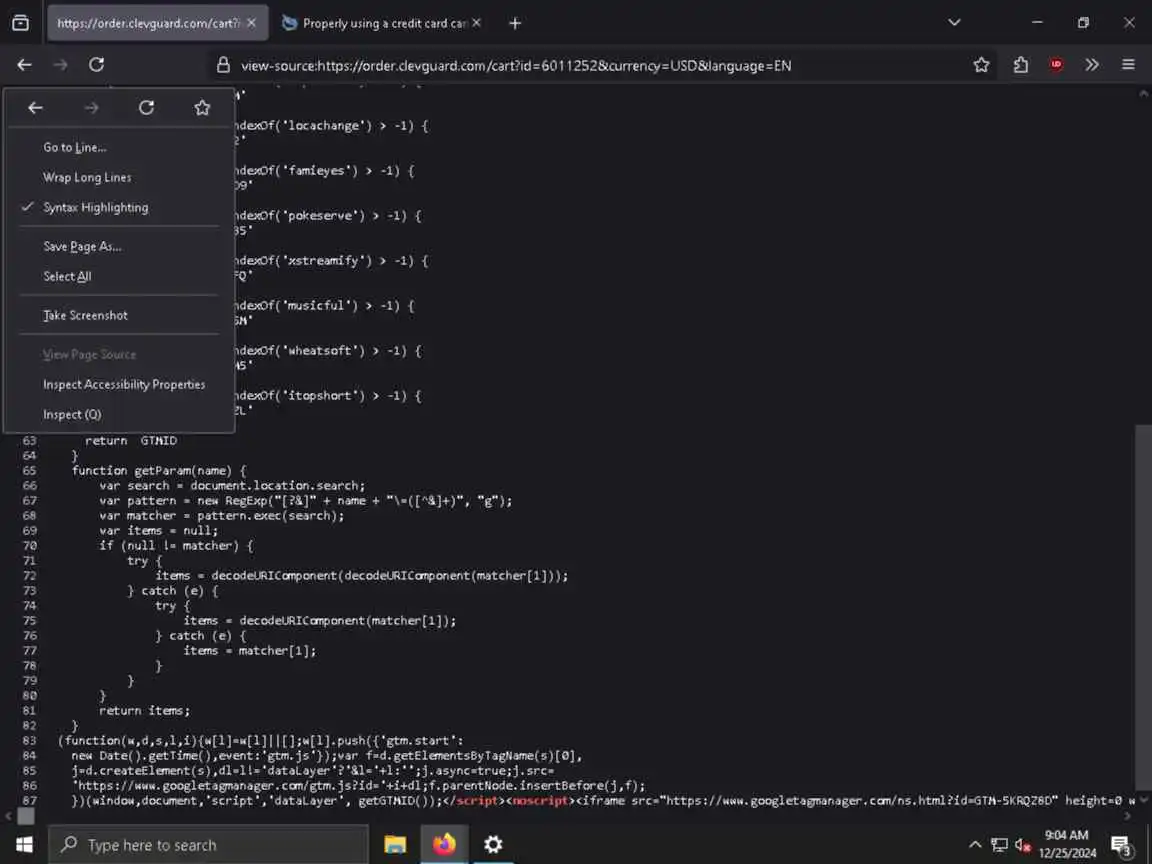Image resolution: width=1152 pixels, height=864 pixels.
Task: Click the muted volume tray icon
Action: (1022, 844)
